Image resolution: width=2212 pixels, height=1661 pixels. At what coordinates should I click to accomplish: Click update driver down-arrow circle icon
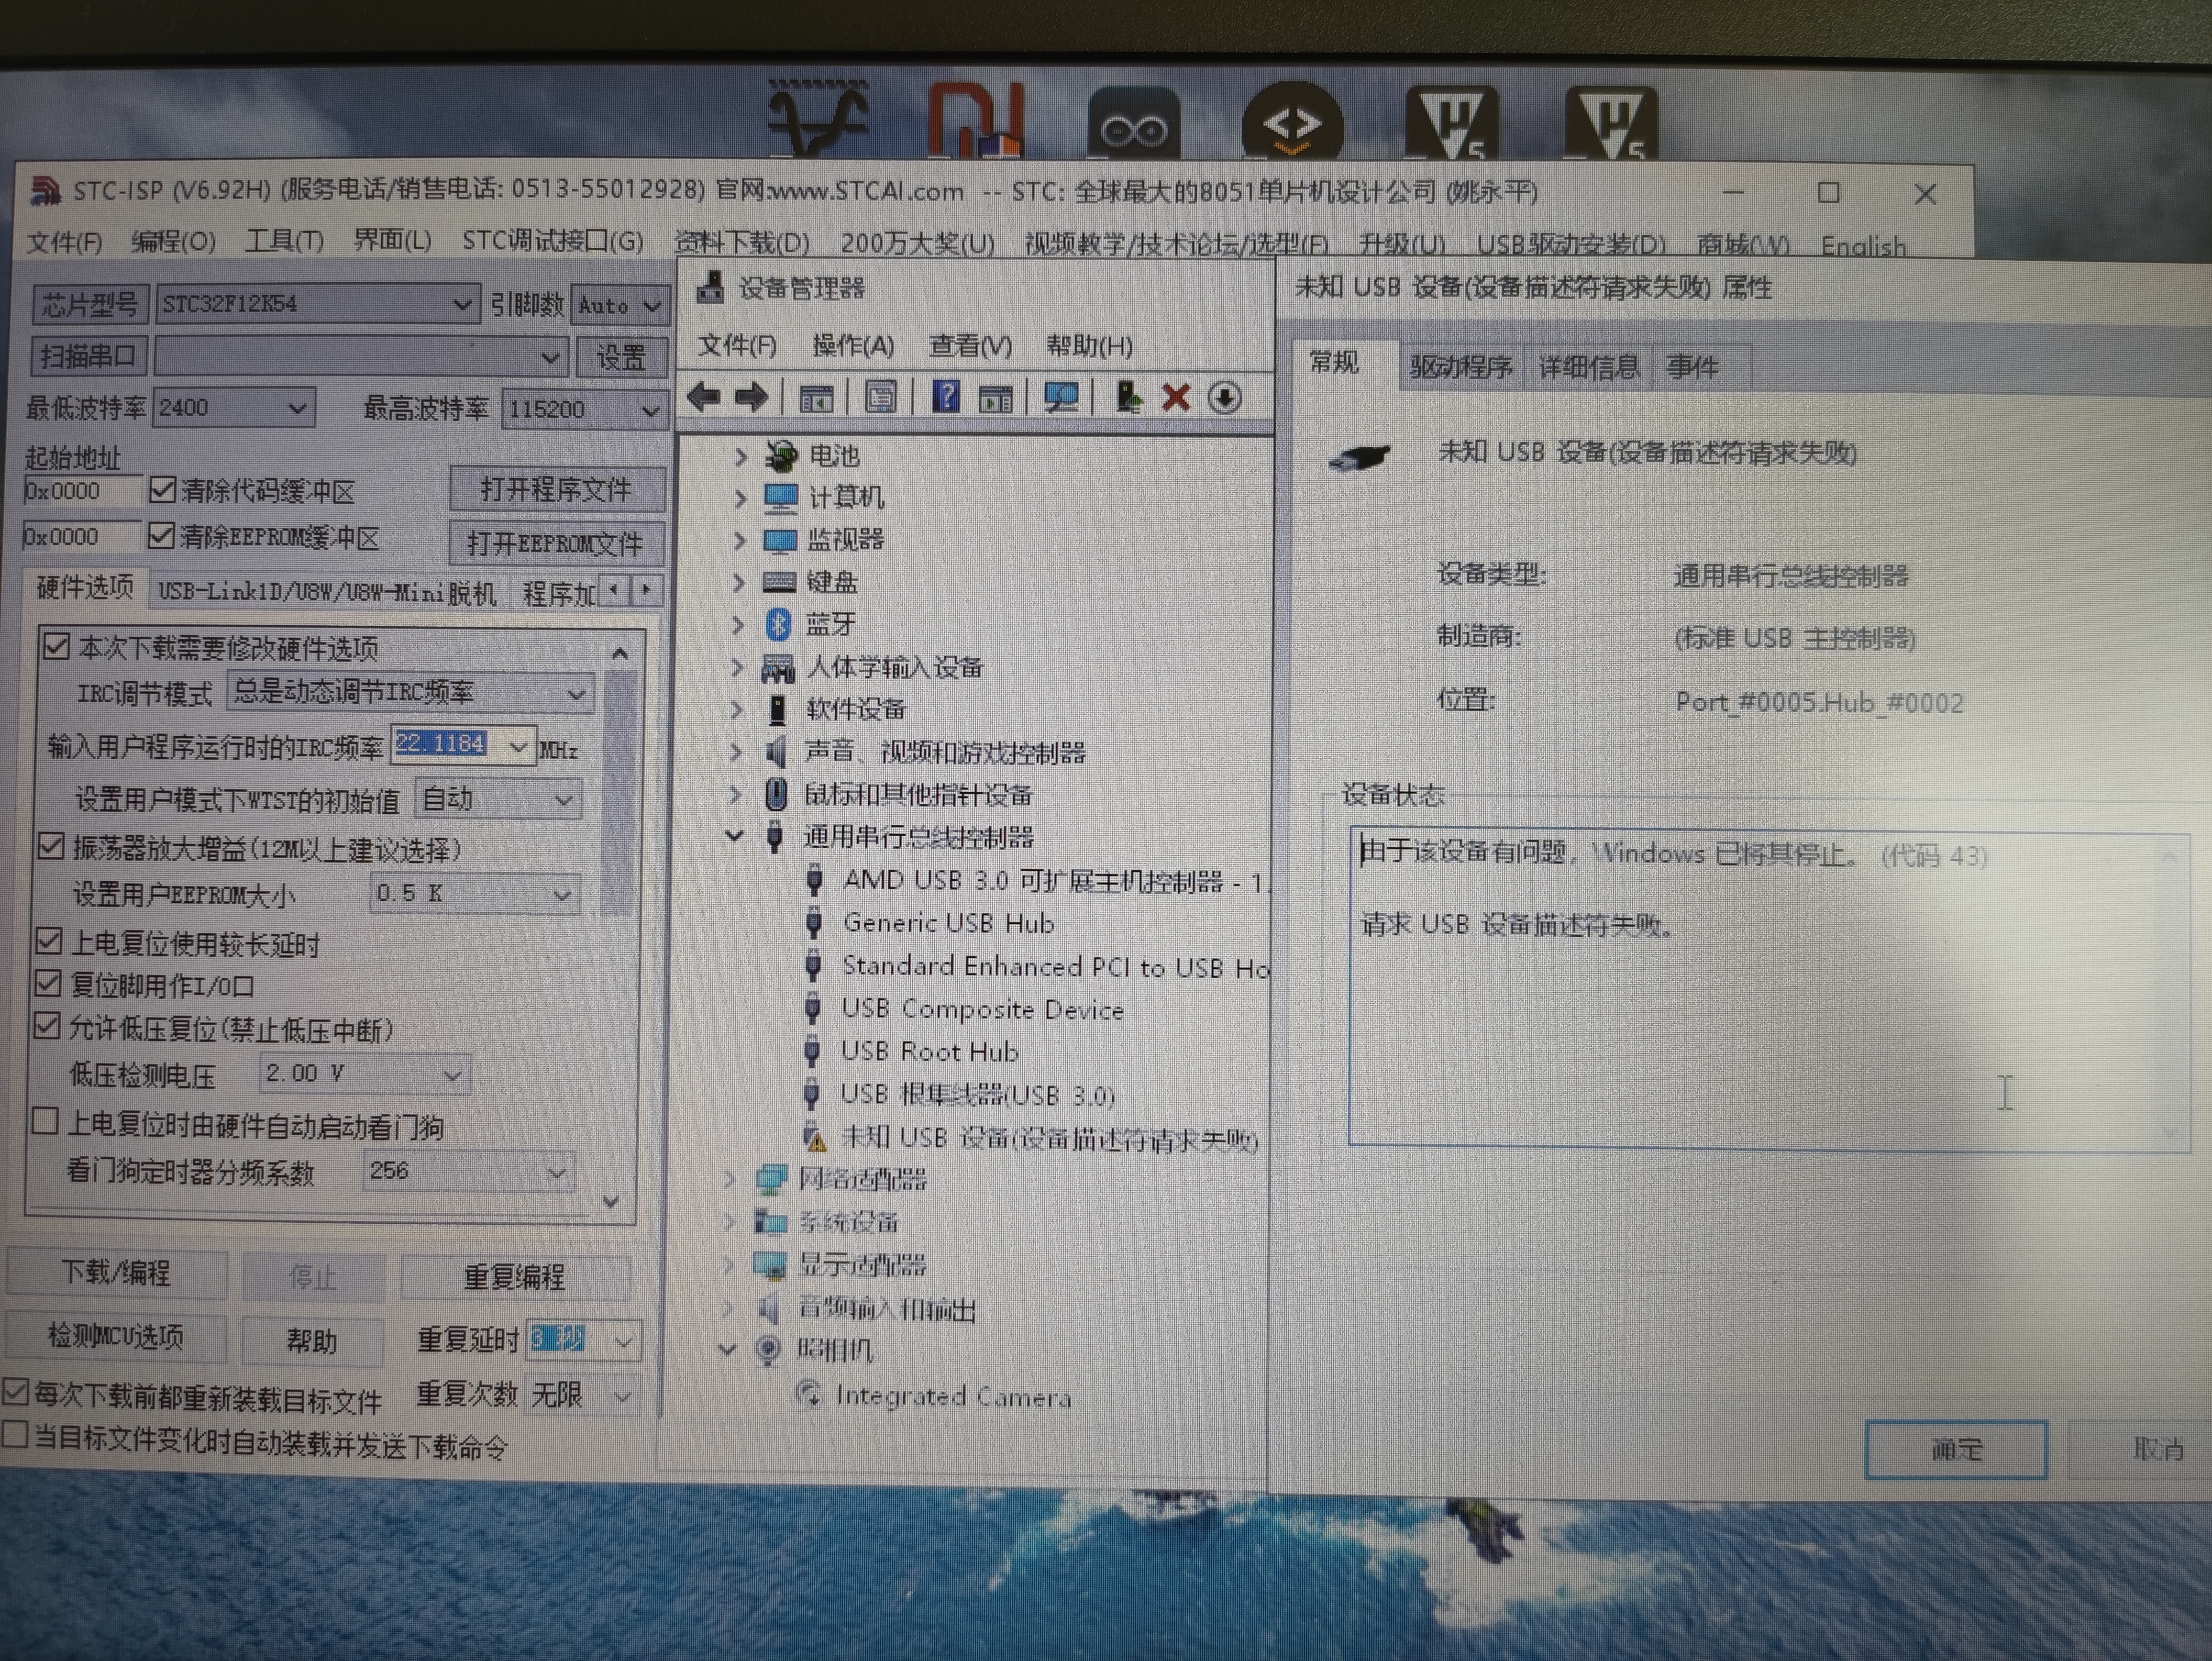(x=1225, y=398)
